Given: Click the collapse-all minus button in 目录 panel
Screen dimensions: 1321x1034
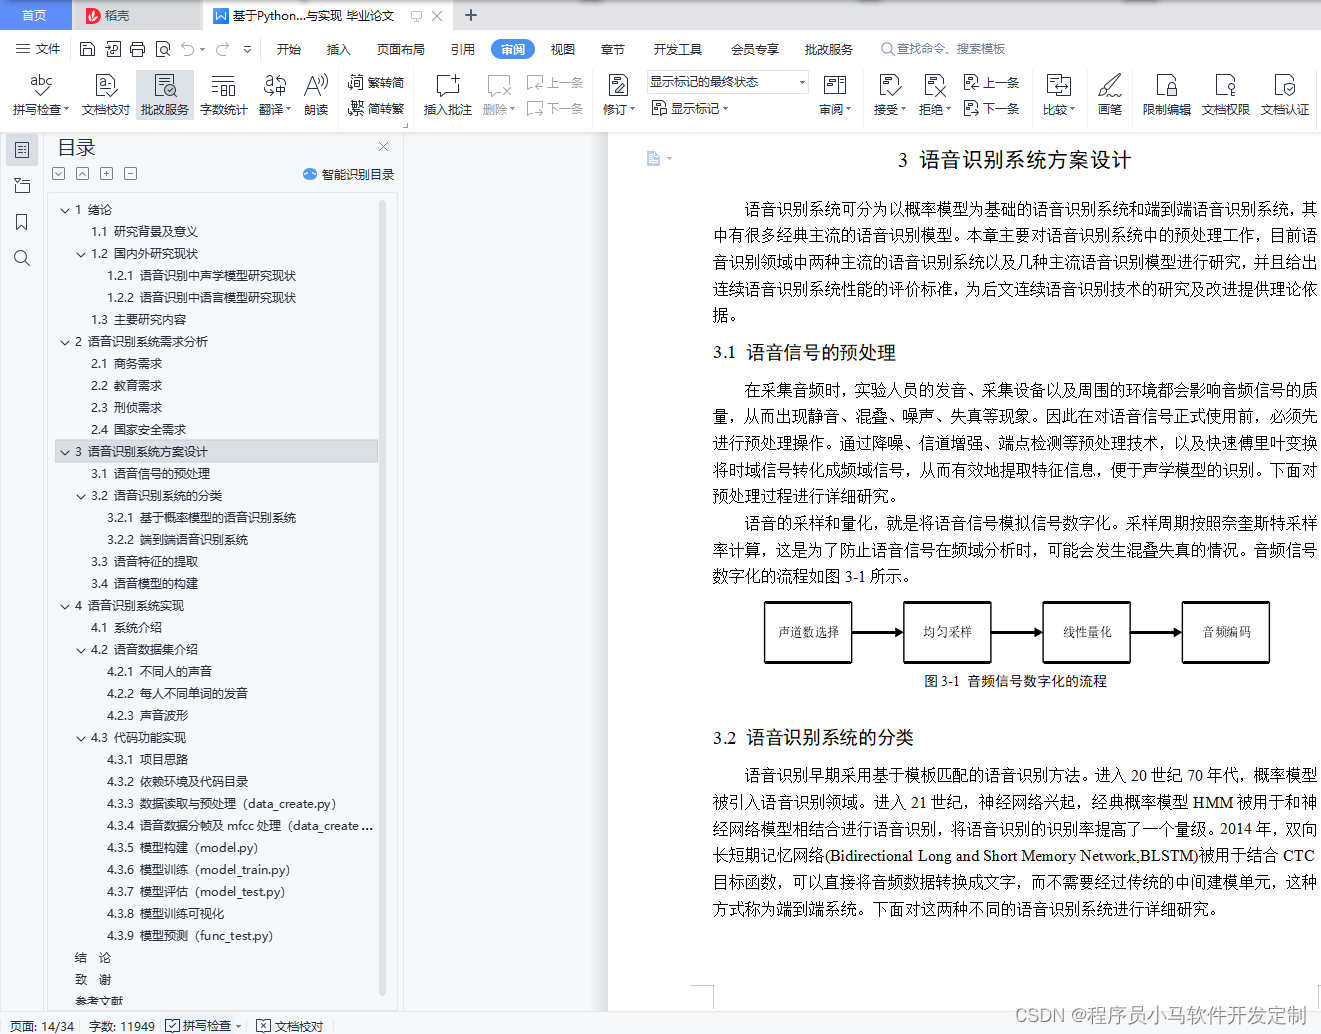Looking at the screenshot, I should tap(130, 174).
